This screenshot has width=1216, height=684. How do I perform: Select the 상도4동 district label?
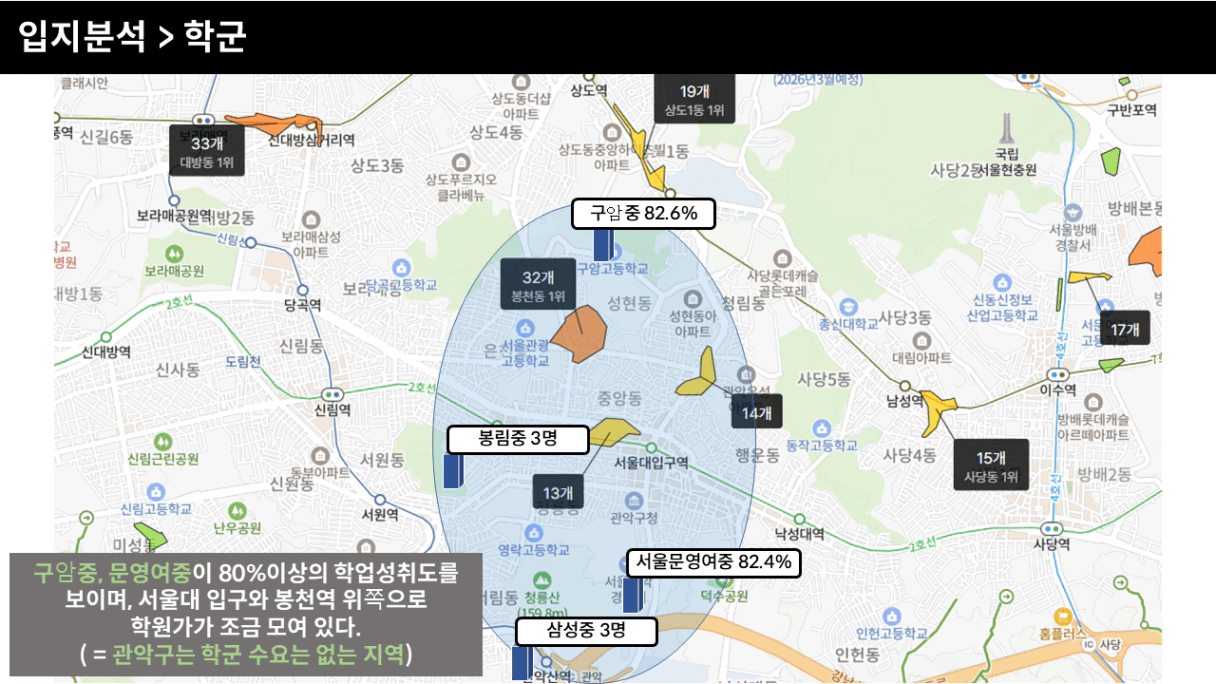point(496,132)
